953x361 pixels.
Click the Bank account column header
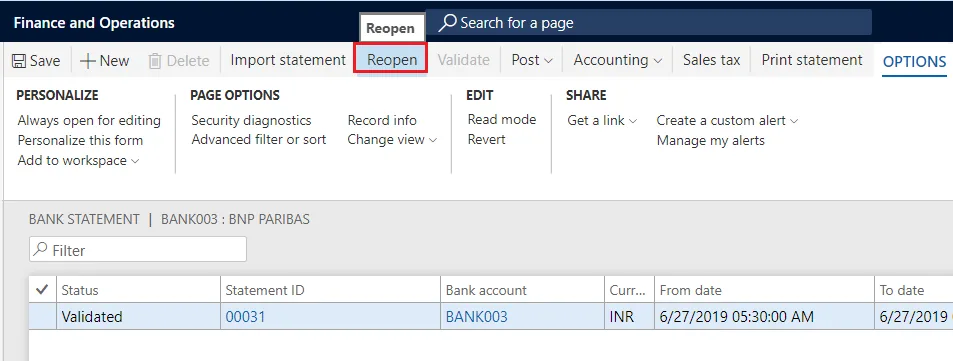(523, 290)
